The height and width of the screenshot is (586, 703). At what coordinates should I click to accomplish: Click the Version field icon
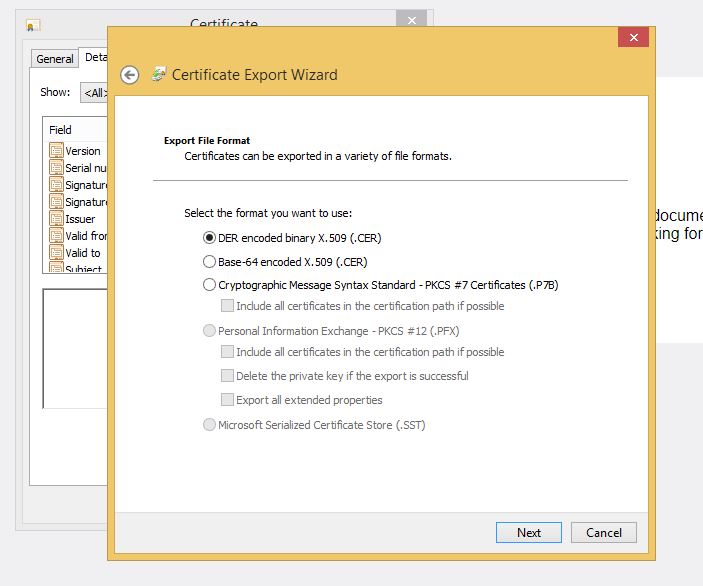click(56, 151)
